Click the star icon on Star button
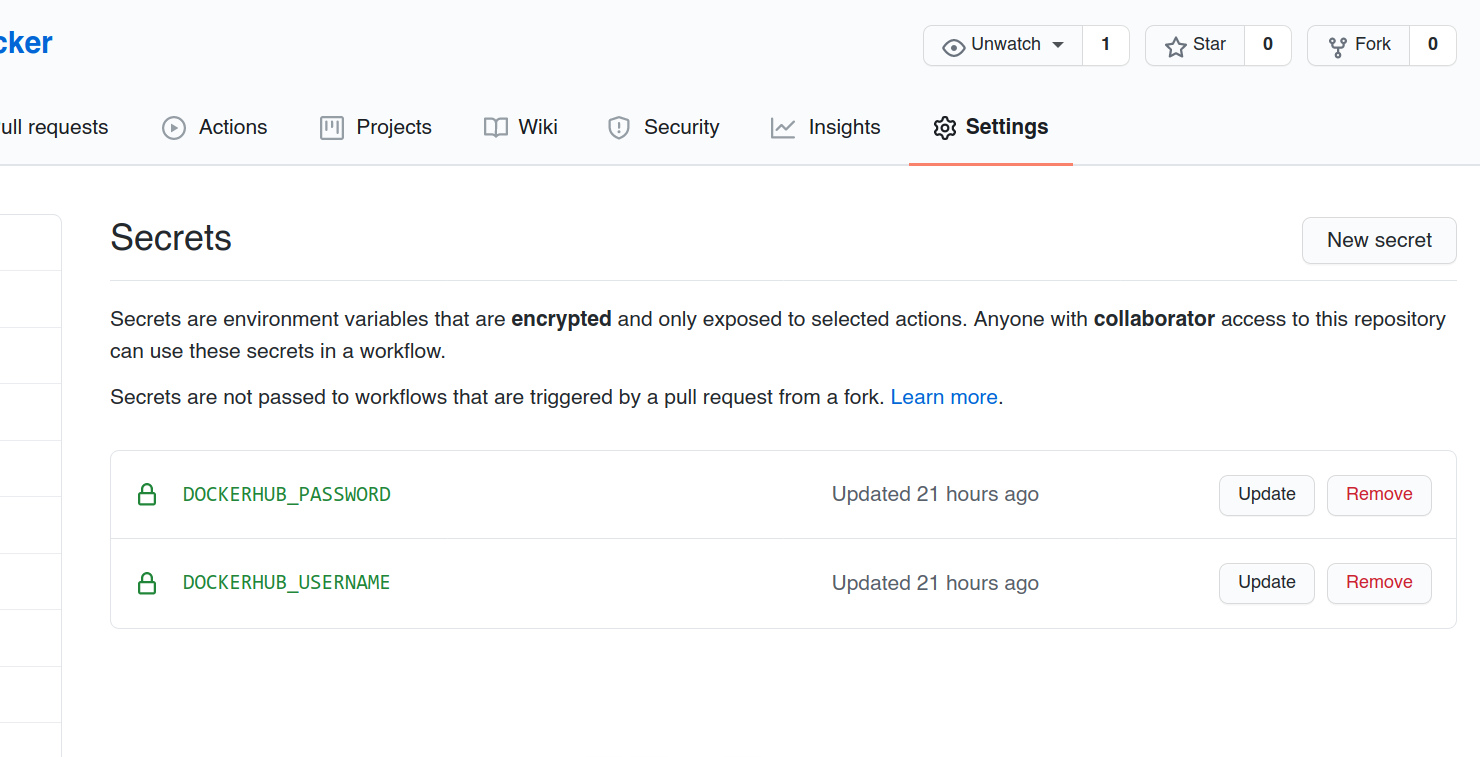The image size is (1480, 757). tap(1176, 46)
